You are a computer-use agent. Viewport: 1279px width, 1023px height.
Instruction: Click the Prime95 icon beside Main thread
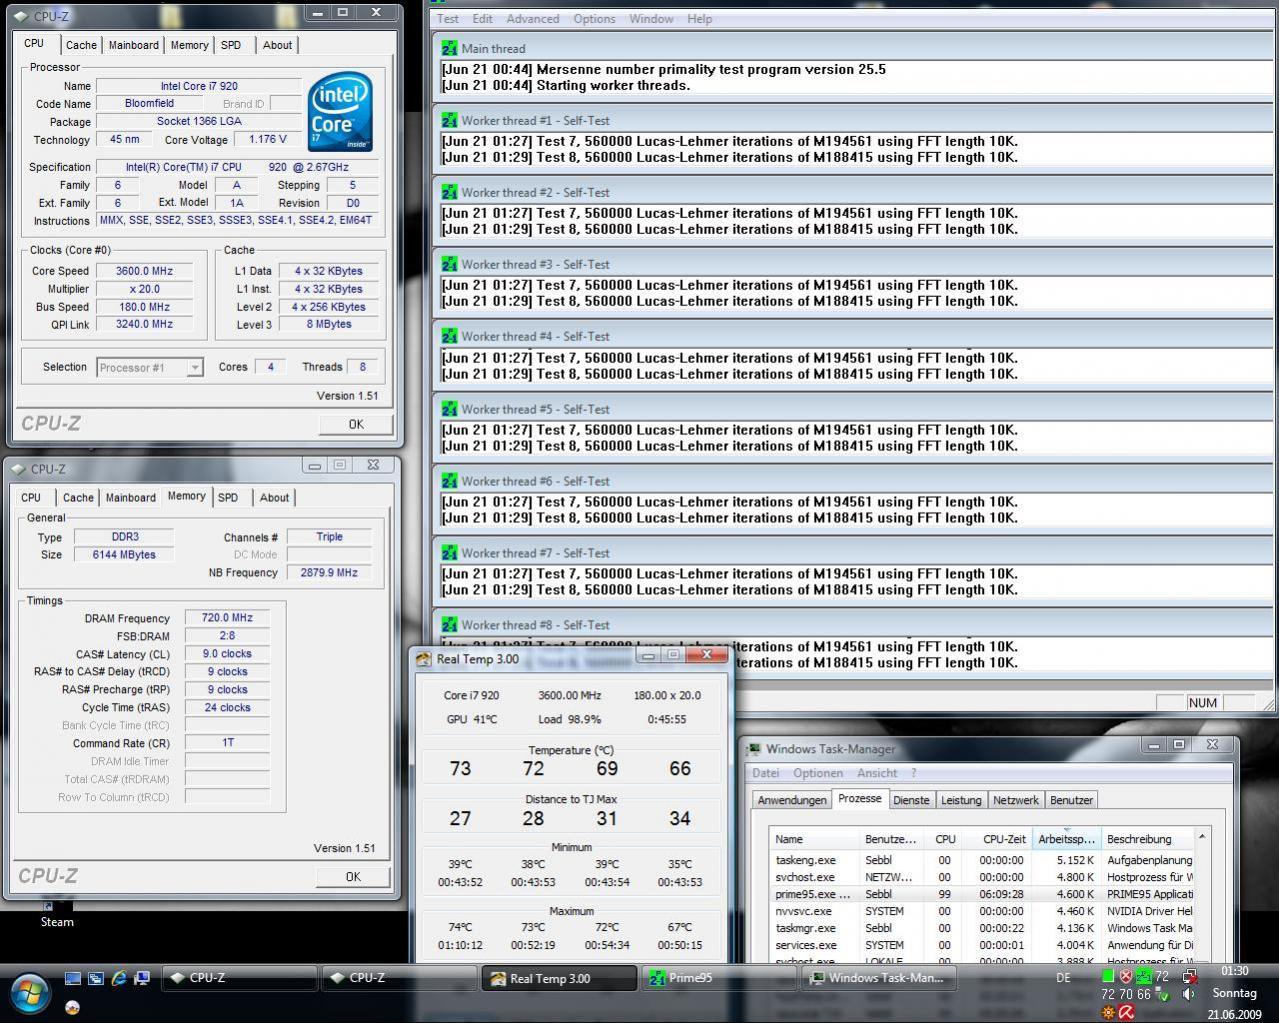(449, 48)
